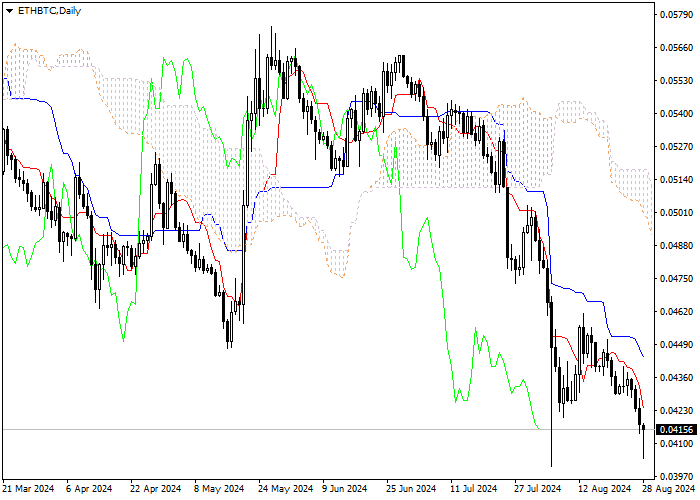The width and height of the screenshot is (700, 500).
Task: Click the 8 May 2024 date label
Action: pyautogui.click(x=219, y=489)
